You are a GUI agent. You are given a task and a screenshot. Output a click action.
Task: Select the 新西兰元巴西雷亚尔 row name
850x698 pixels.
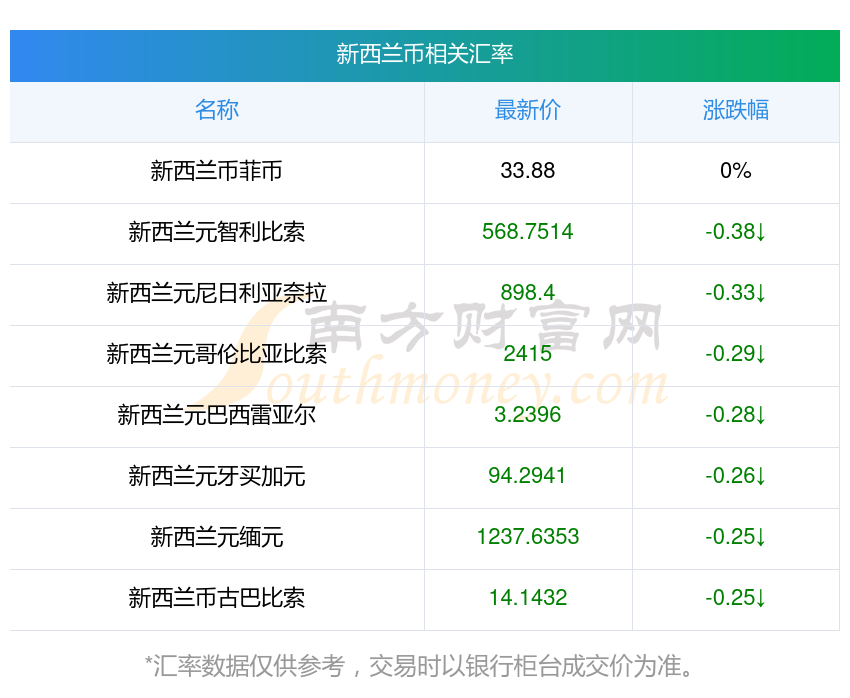(x=217, y=415)
